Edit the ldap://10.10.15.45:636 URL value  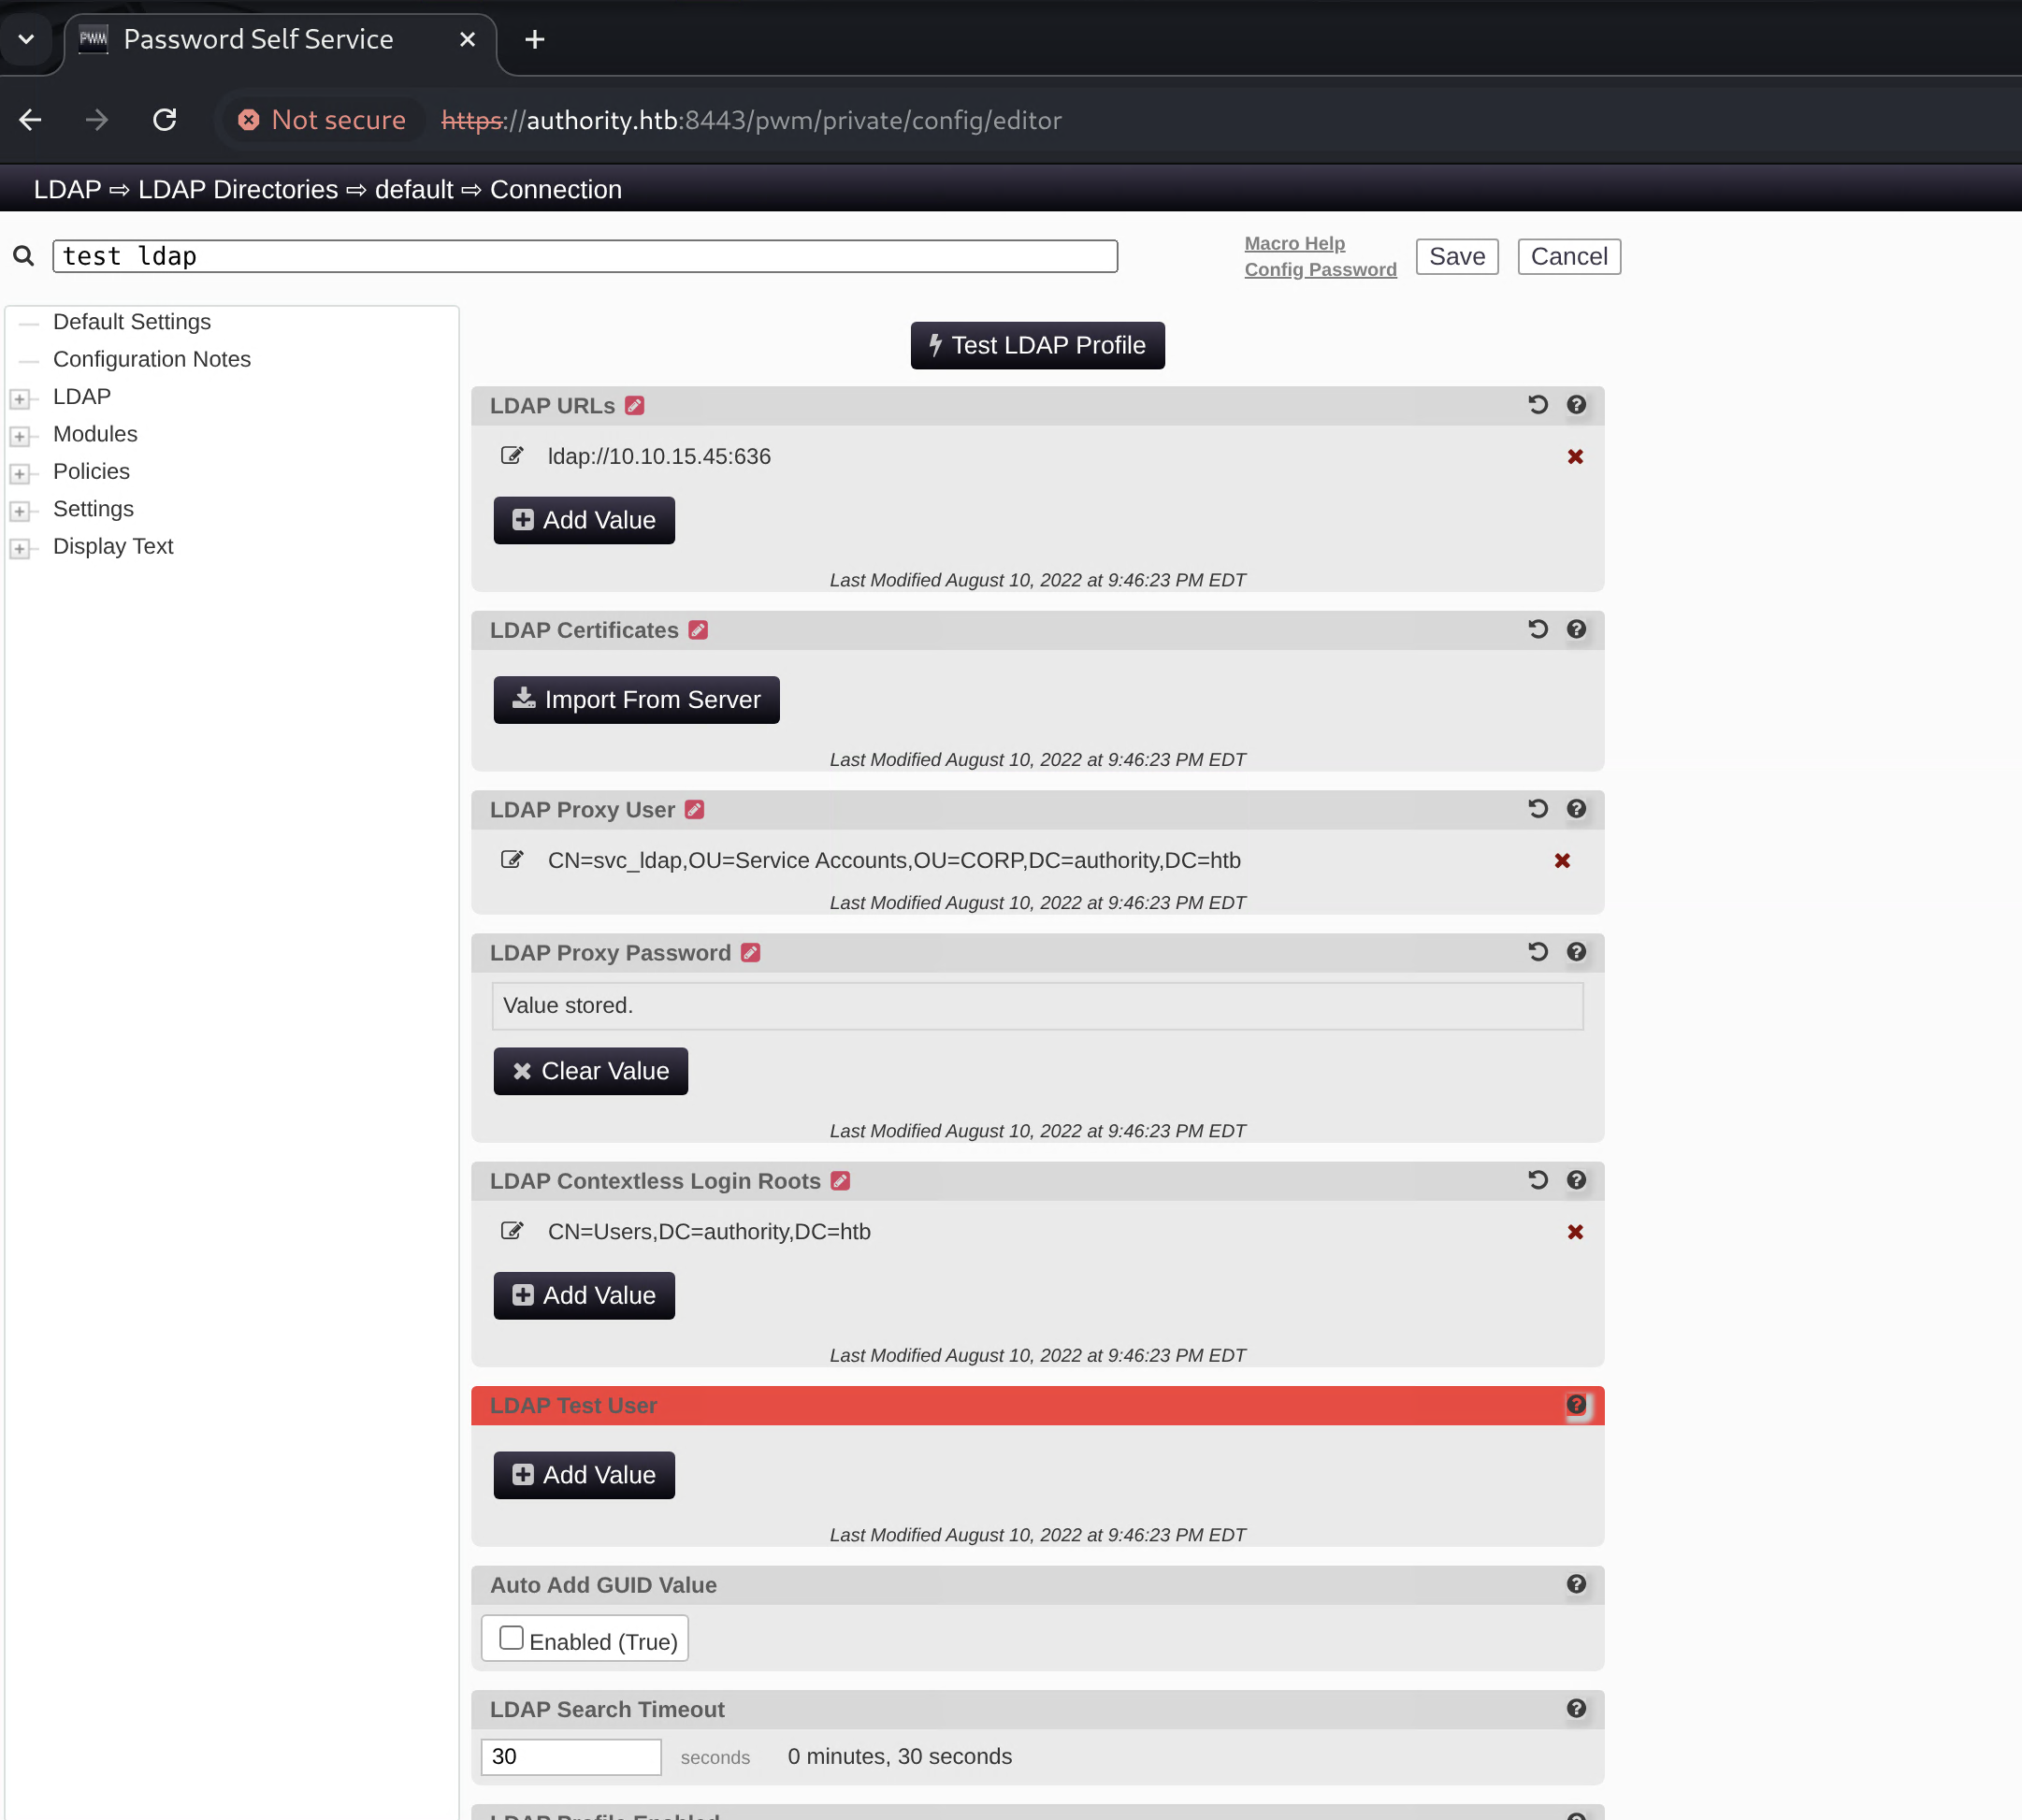(512, 456)
